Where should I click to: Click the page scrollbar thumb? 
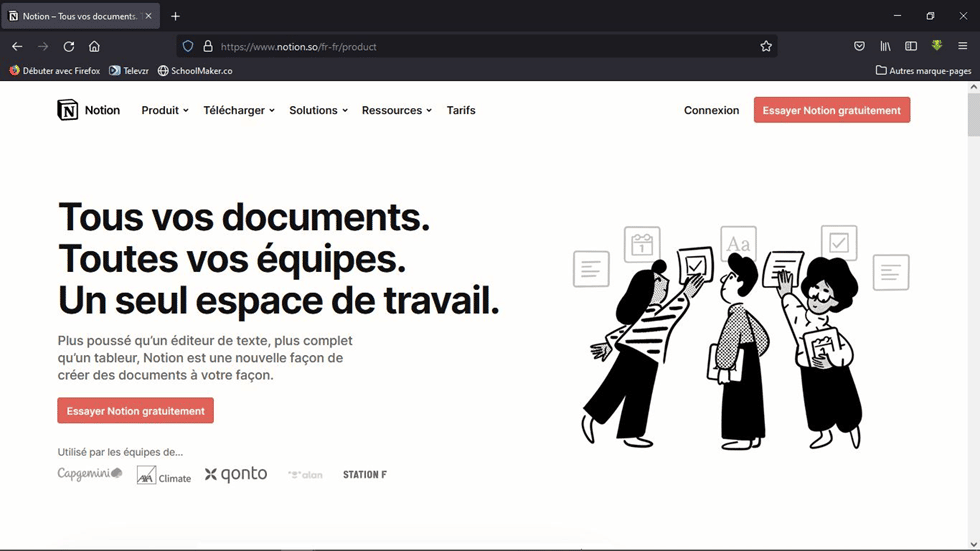tap(974, 114)
